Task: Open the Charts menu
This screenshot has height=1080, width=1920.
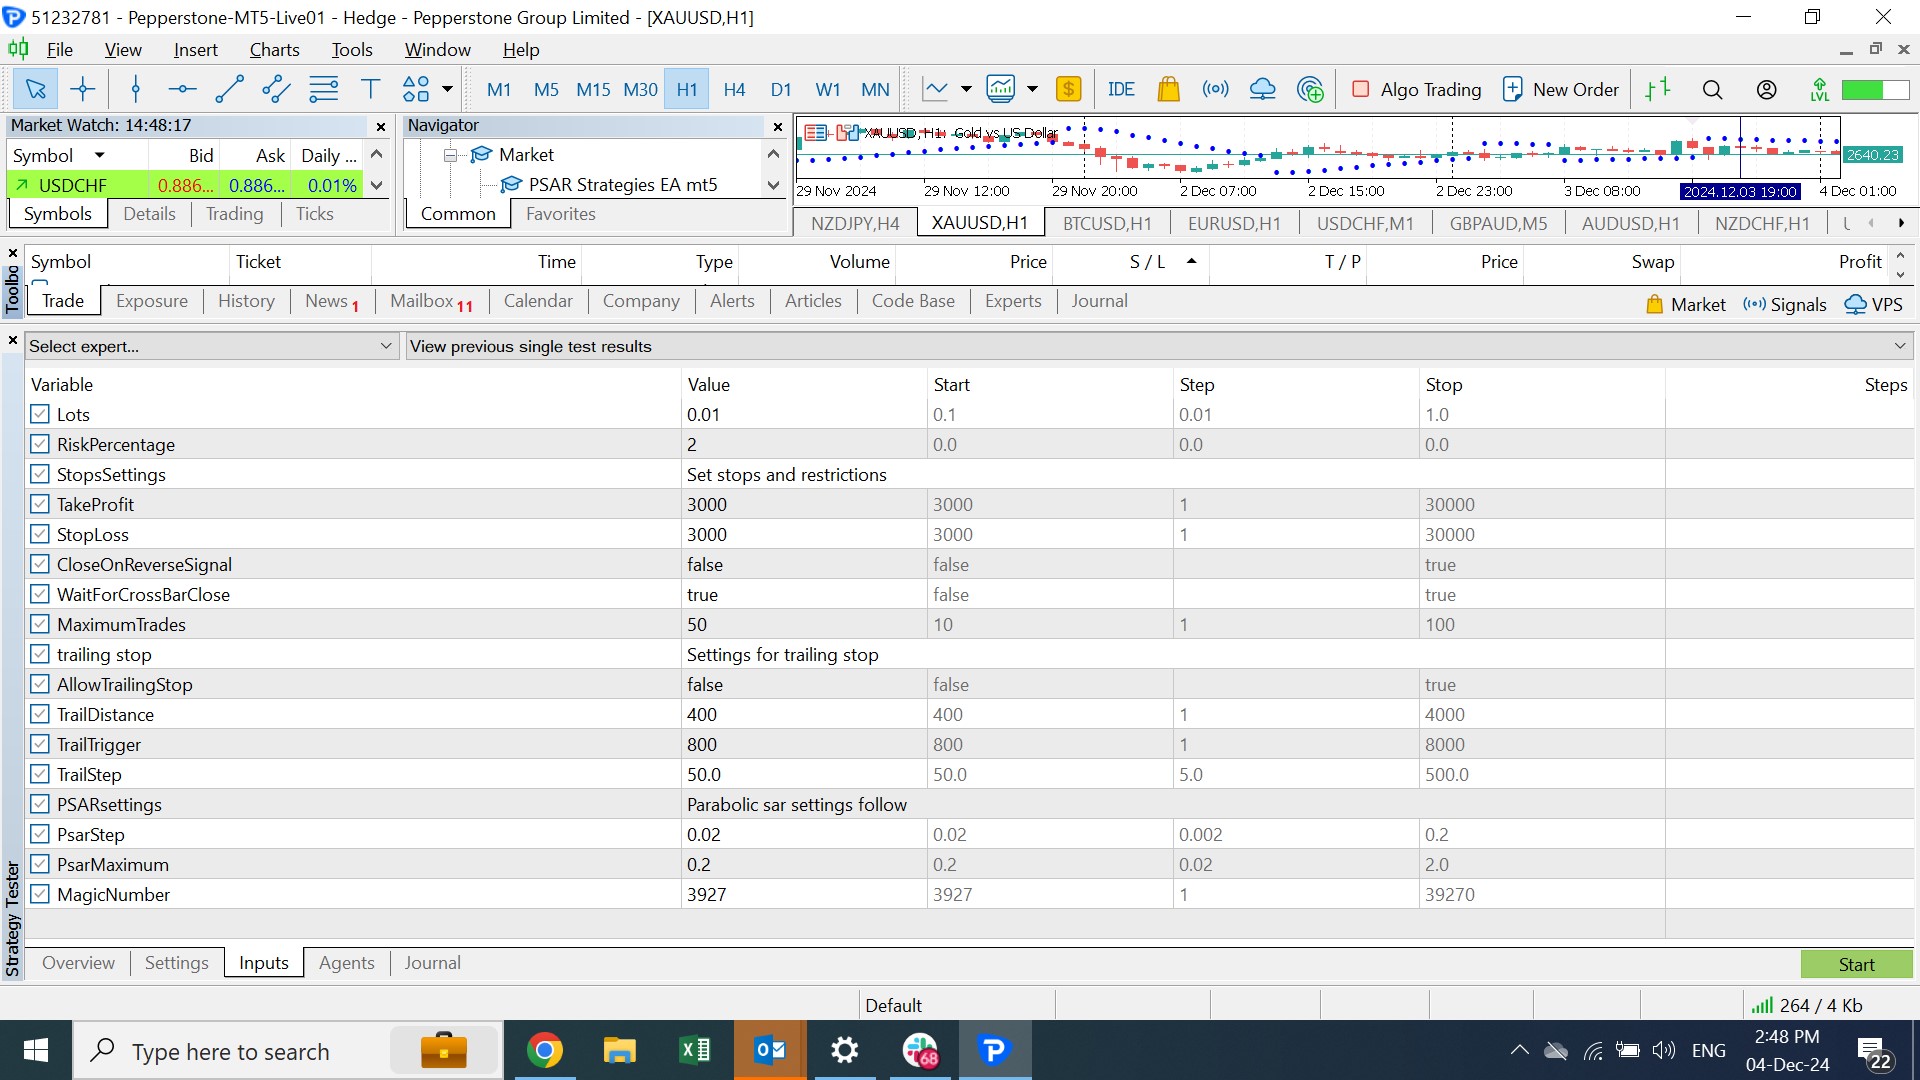Action: pyautogui.click(x=274, y=50)
